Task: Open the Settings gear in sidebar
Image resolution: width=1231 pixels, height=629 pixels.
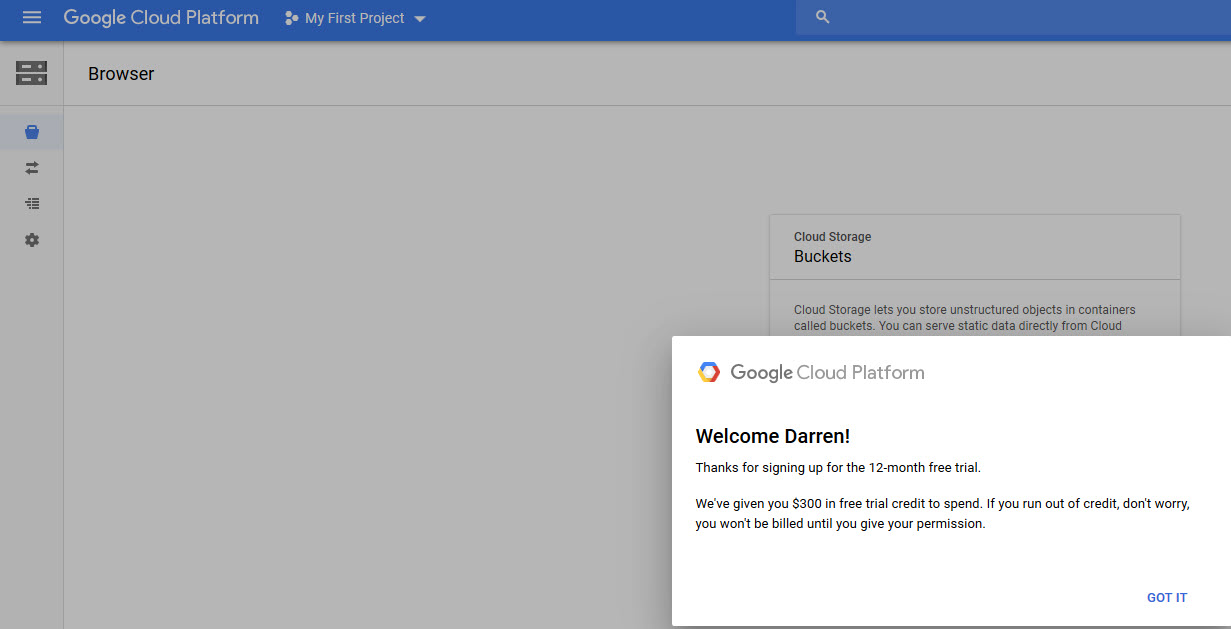Action: 32,240
